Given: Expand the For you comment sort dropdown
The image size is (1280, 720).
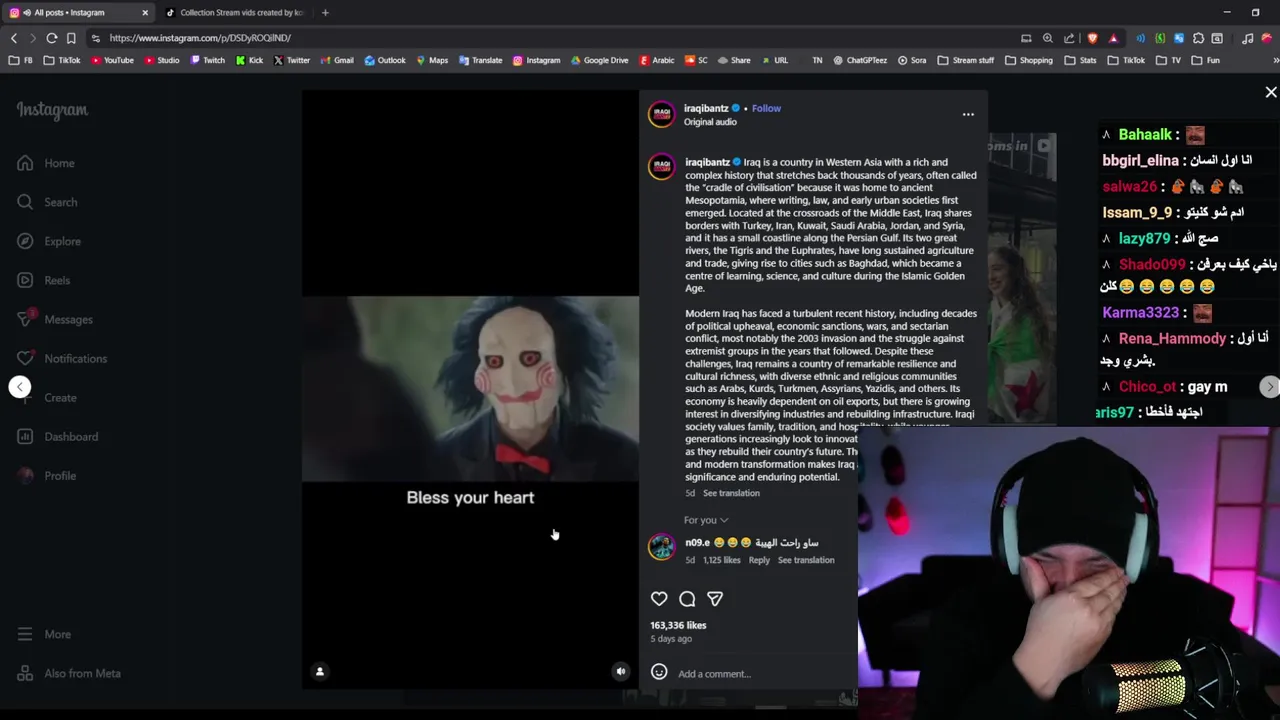Looking at the screenshot, I should click(x=706, y=520).
